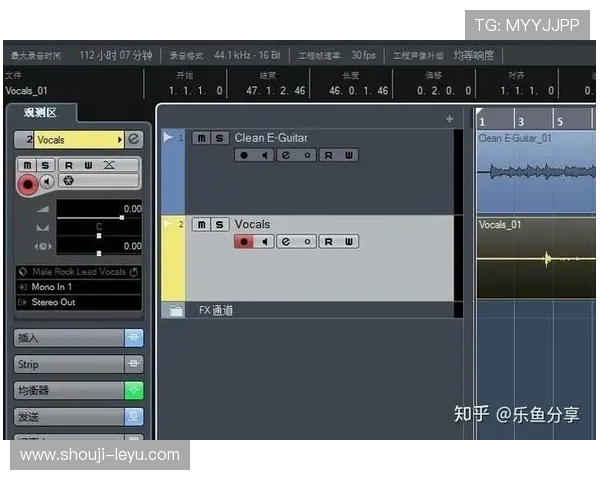Select the Vocals_01 audio clip
600x480 pixels.
pyautogui.click(x=537, y=258)
